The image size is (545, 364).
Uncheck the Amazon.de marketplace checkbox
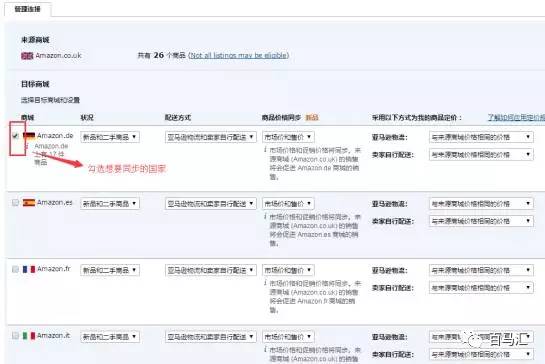pyautogui.click(x=15, y=136)
